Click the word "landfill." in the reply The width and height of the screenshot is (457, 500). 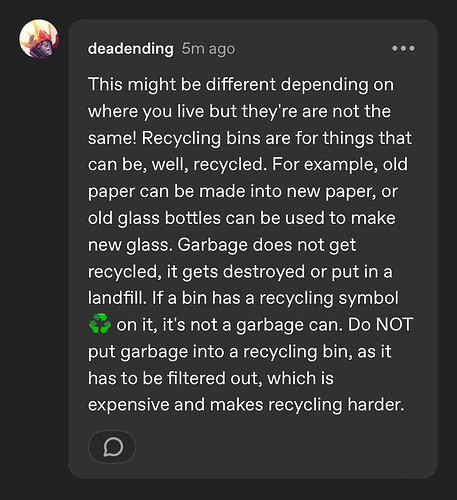pyautogui.click(x=117, y=298)
